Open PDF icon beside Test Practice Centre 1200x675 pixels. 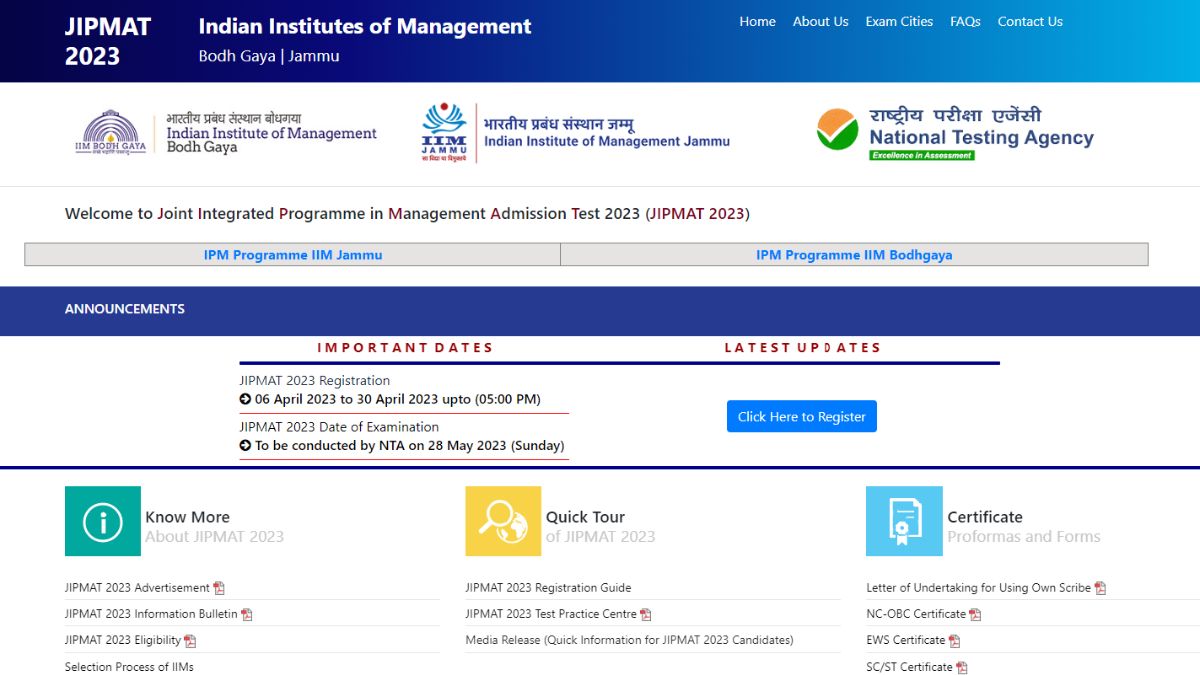pos(646,615)
